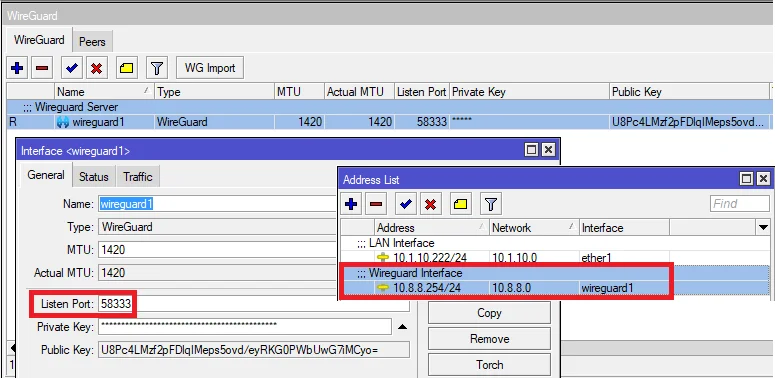Click the Name field containing wireguard1
Viewport: 775px width, 378px height.
[217, 204]
